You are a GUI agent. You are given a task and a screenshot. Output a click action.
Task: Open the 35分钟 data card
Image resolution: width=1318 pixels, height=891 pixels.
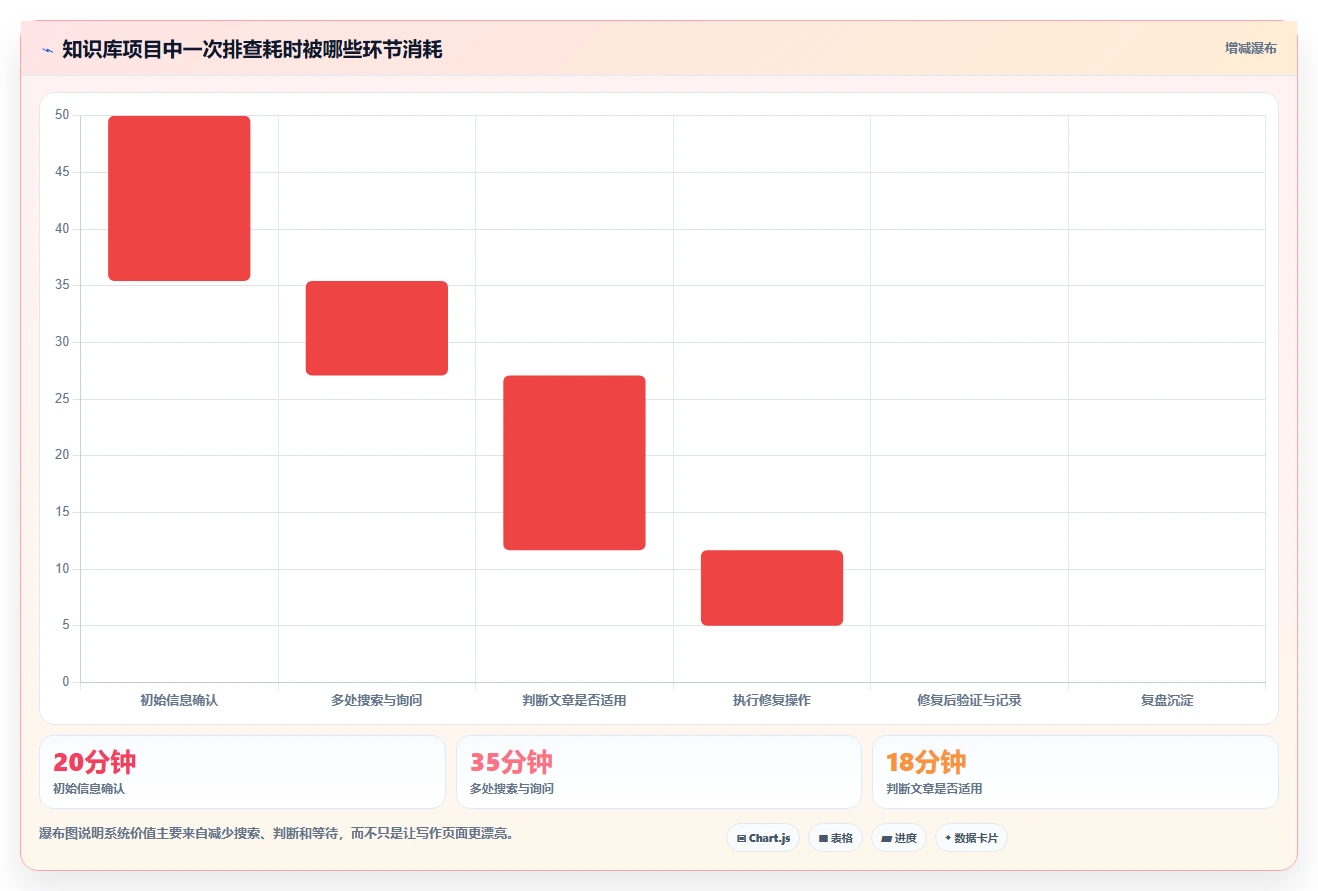click(x=659, y=772)
